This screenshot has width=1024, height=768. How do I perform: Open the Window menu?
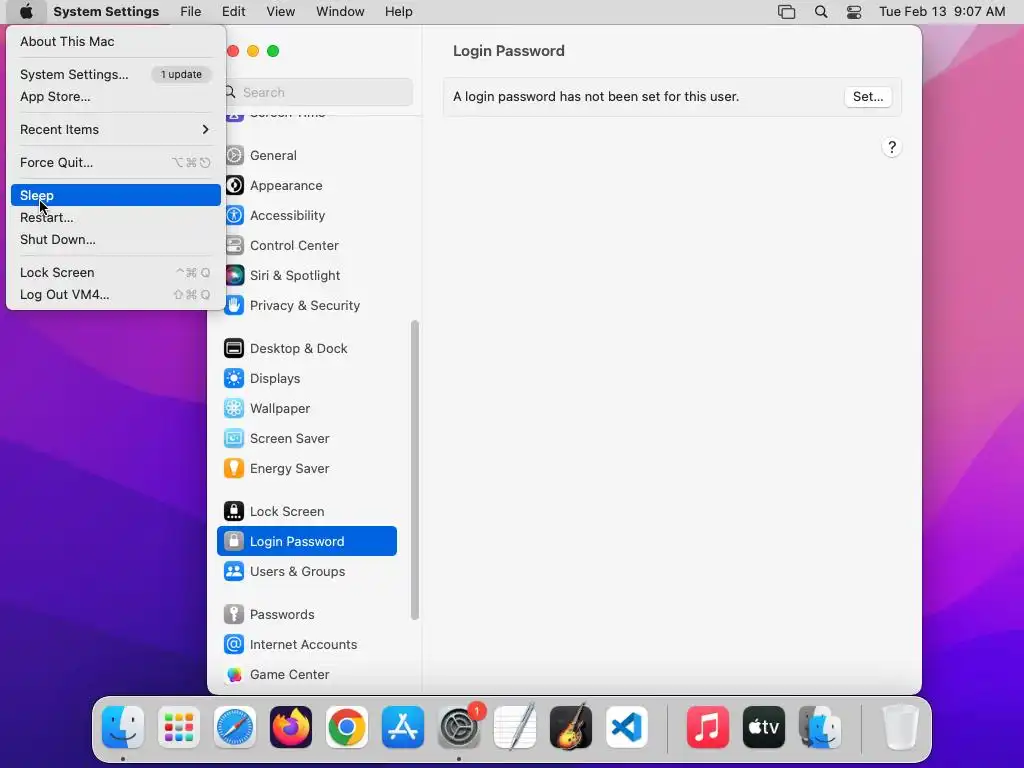point(340,12)
